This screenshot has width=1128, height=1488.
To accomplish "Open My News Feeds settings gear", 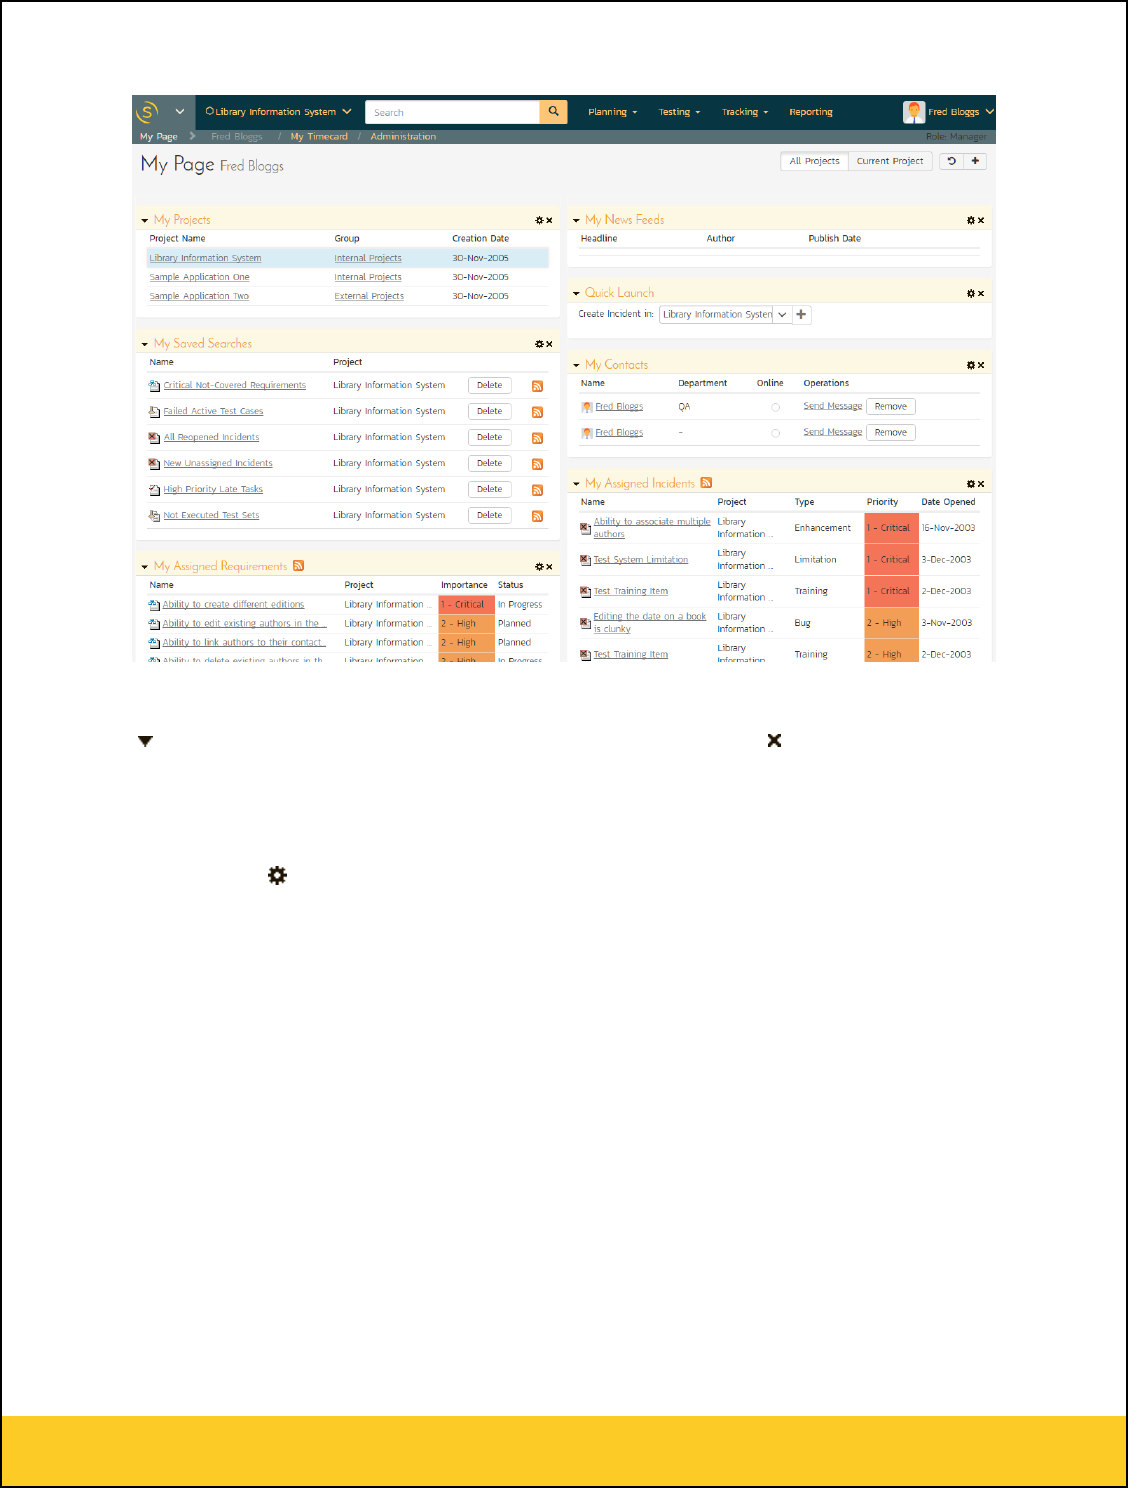I will point(970,220).
